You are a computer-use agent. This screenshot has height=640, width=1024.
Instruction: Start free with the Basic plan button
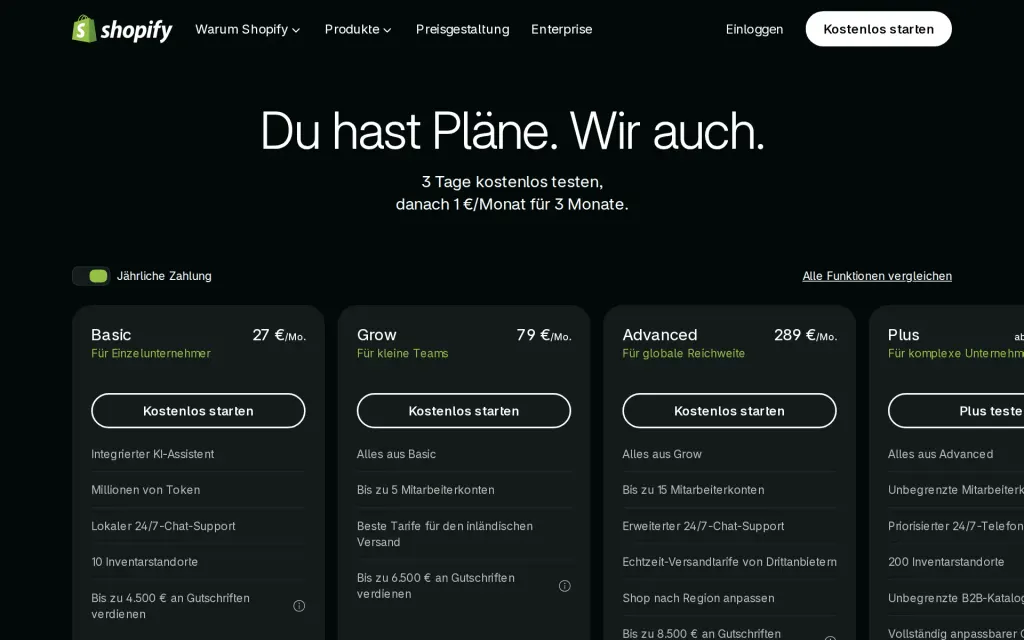pos(199,411)
